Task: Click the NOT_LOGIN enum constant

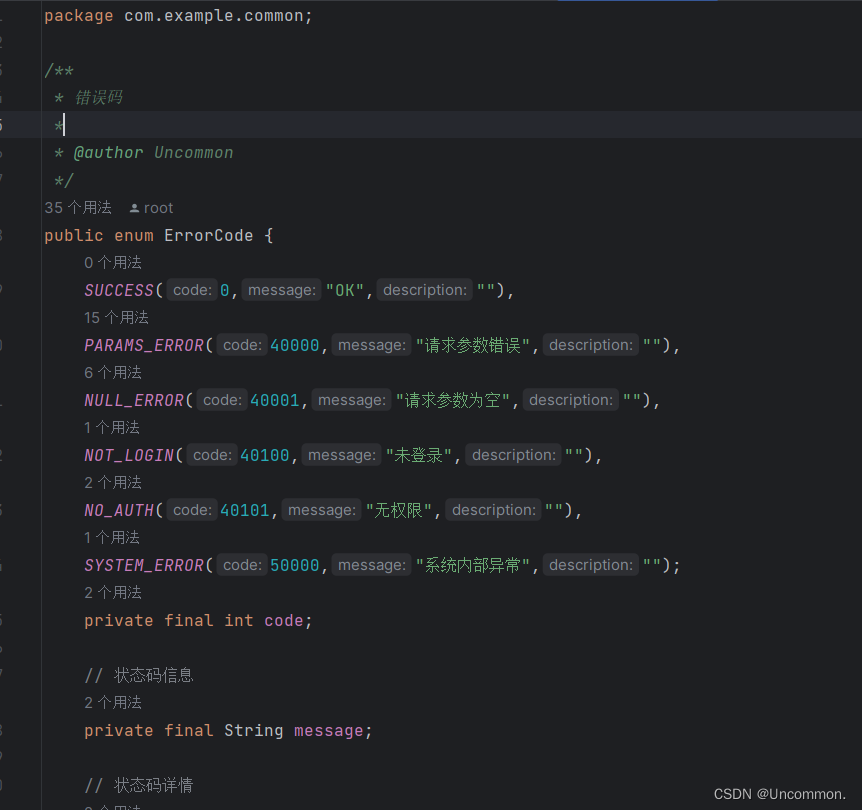Action: click(129, 455)
